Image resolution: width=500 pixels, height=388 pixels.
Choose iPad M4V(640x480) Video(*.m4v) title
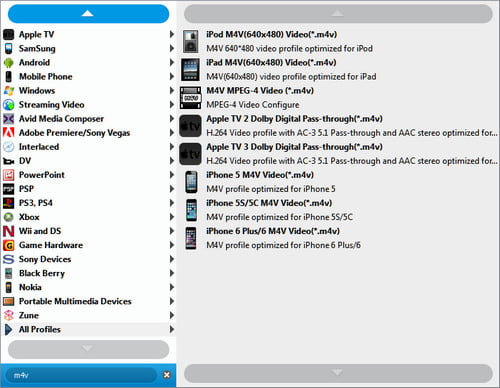[271, 63]
